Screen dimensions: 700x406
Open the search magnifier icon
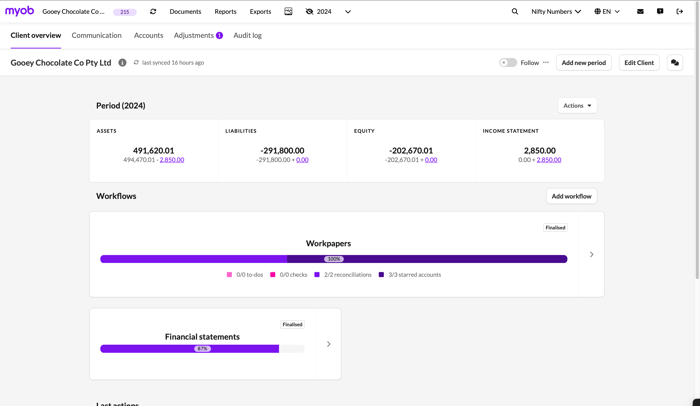click(515, 12)
